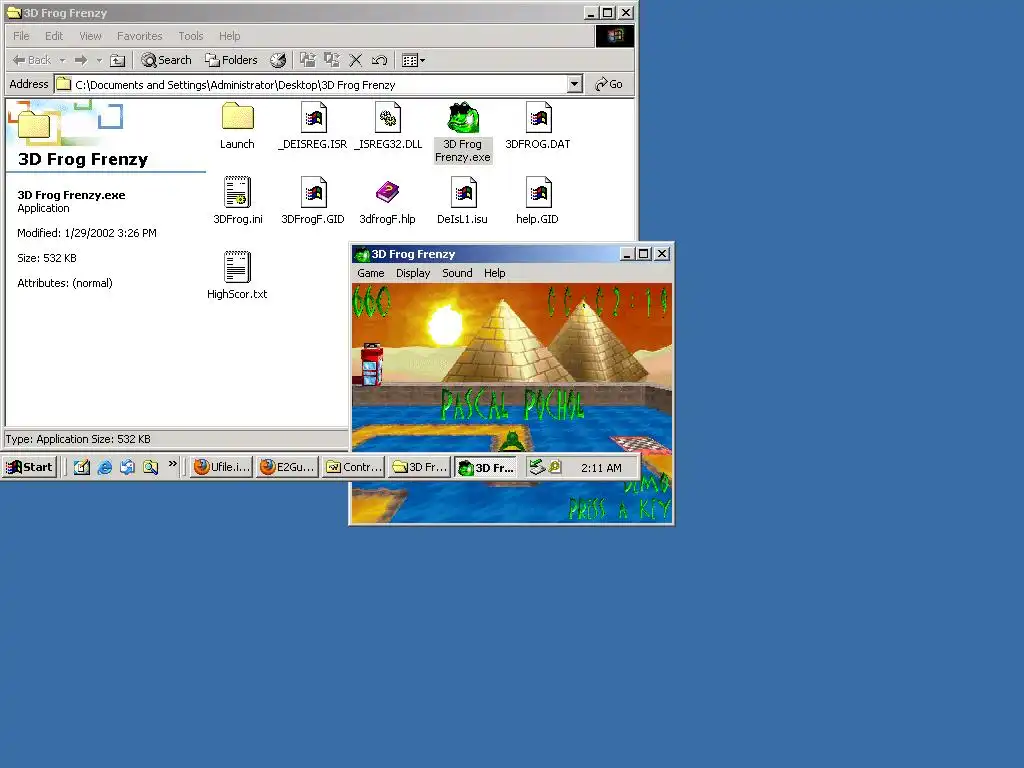Select the 3dfrogF.hlp help book icon

click(388, 192)
